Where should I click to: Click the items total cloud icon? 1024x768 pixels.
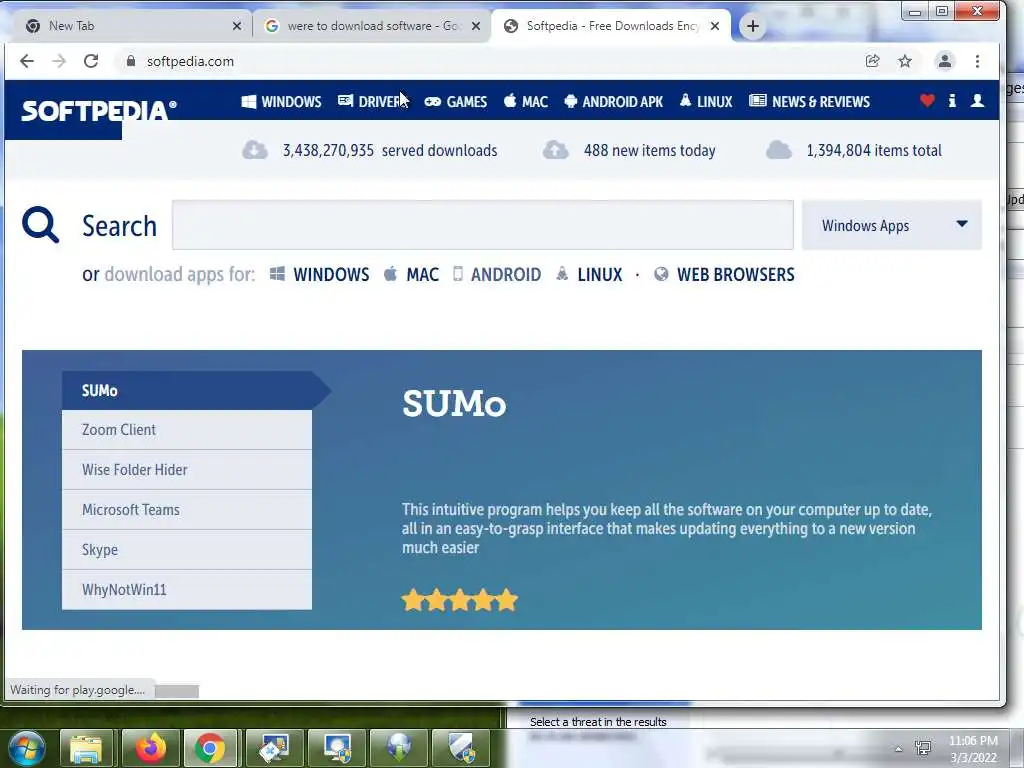(778, 150)
